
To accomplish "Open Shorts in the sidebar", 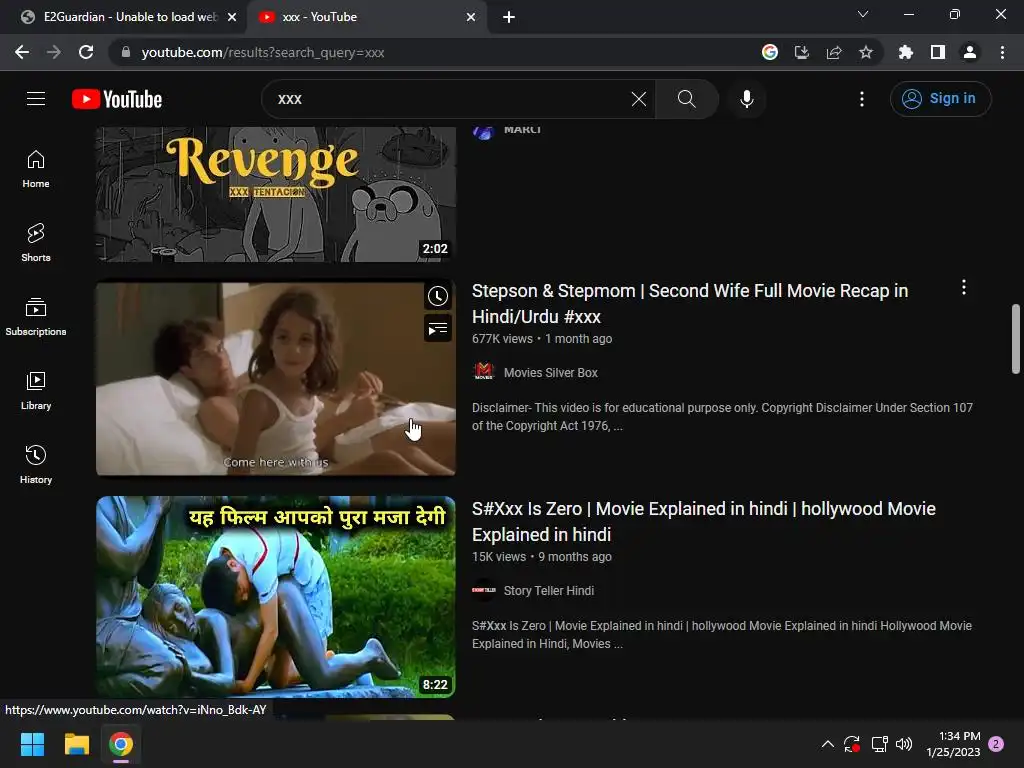I will pos(36,243).
